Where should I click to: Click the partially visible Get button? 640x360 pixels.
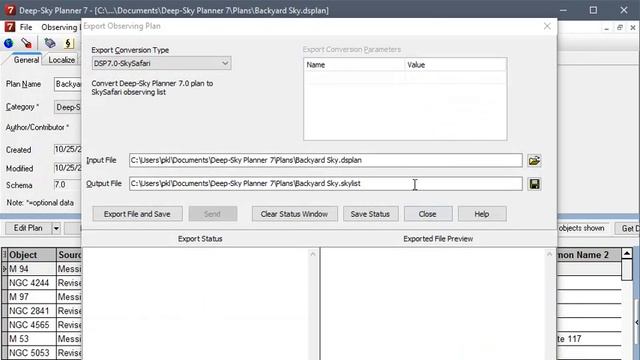point(627,229)
